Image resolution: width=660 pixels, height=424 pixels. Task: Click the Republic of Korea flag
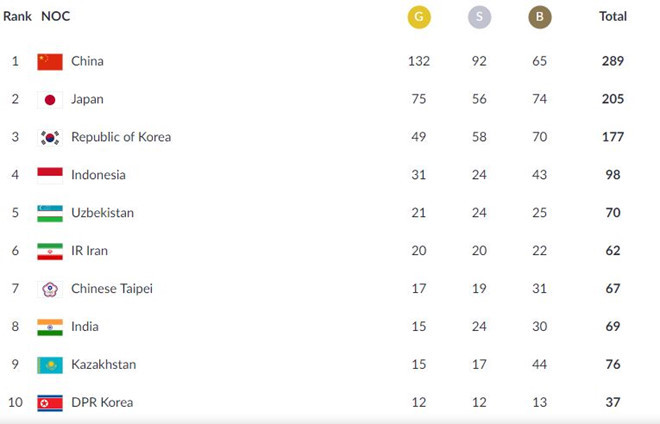pyautogui.click(x=50, y=137)
